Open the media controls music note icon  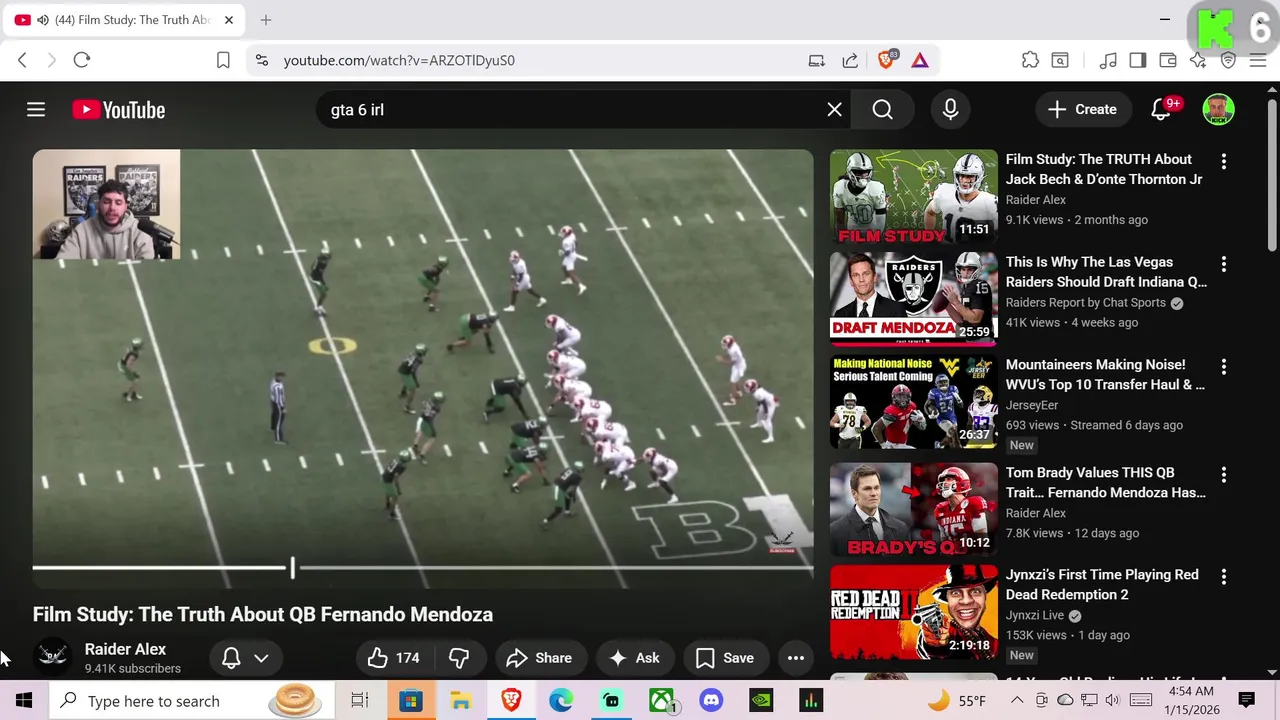1108,60
